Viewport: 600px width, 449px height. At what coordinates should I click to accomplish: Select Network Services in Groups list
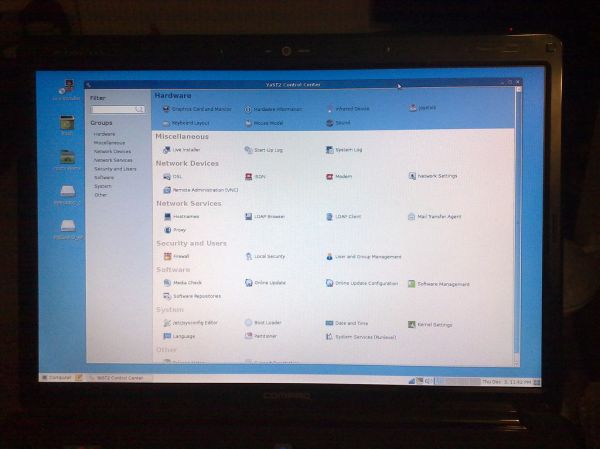(113, 160)
